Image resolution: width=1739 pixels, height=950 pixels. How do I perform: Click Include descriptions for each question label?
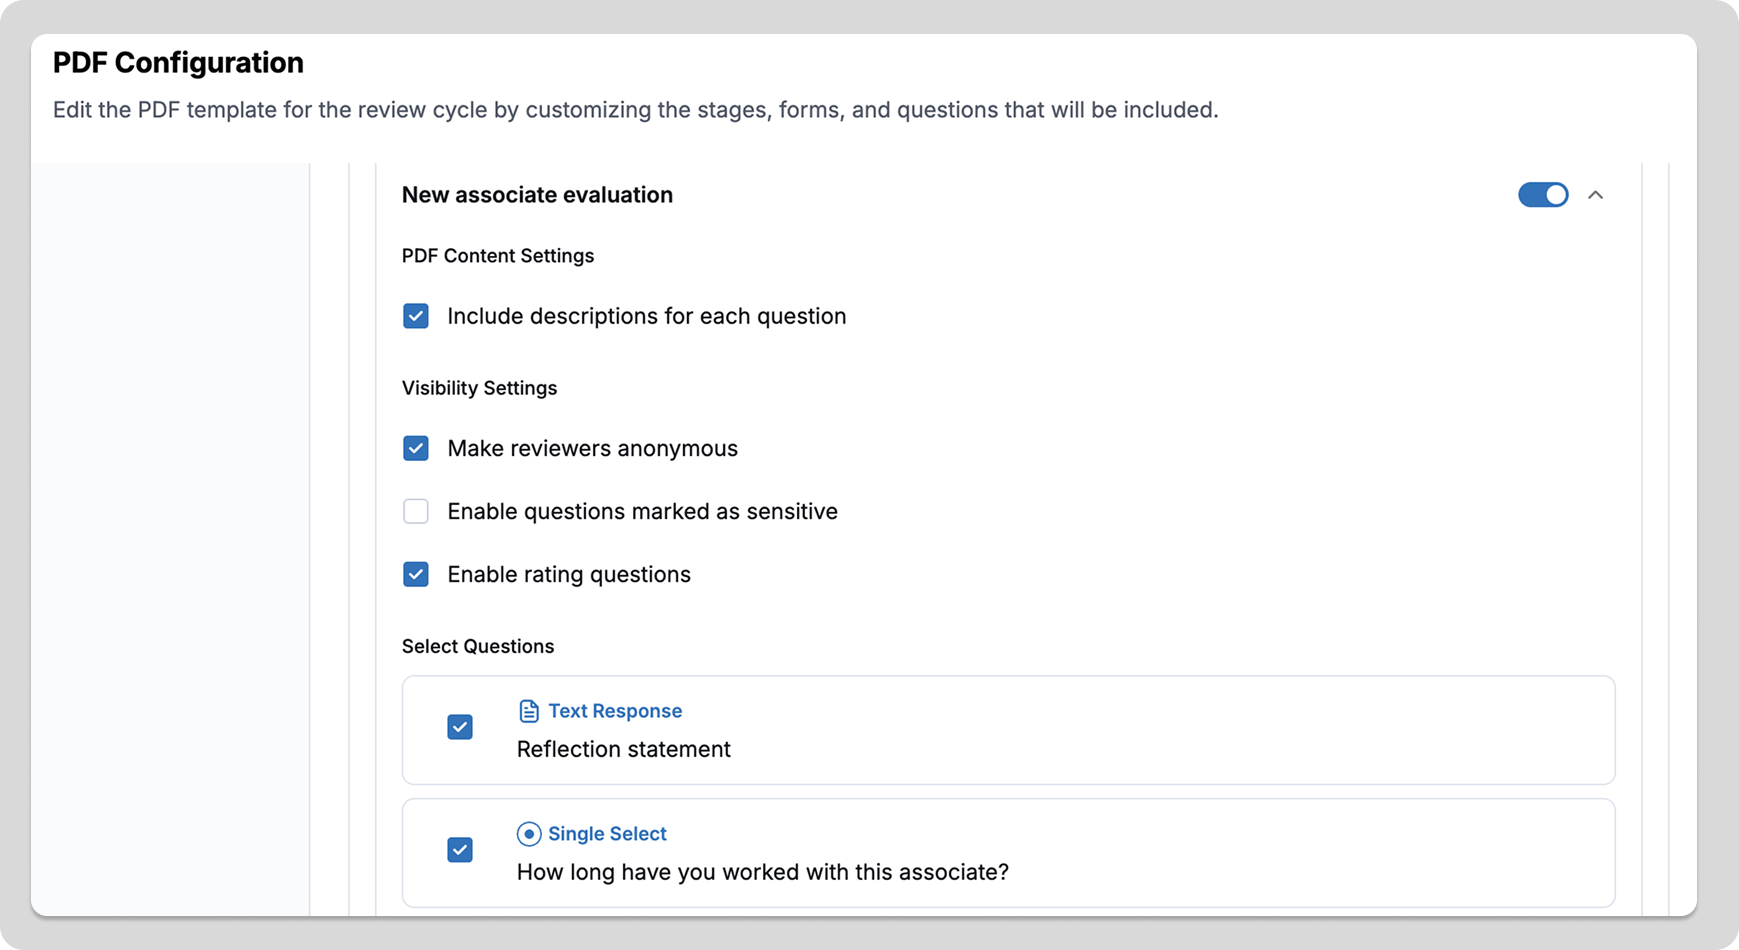coord(647,316)
